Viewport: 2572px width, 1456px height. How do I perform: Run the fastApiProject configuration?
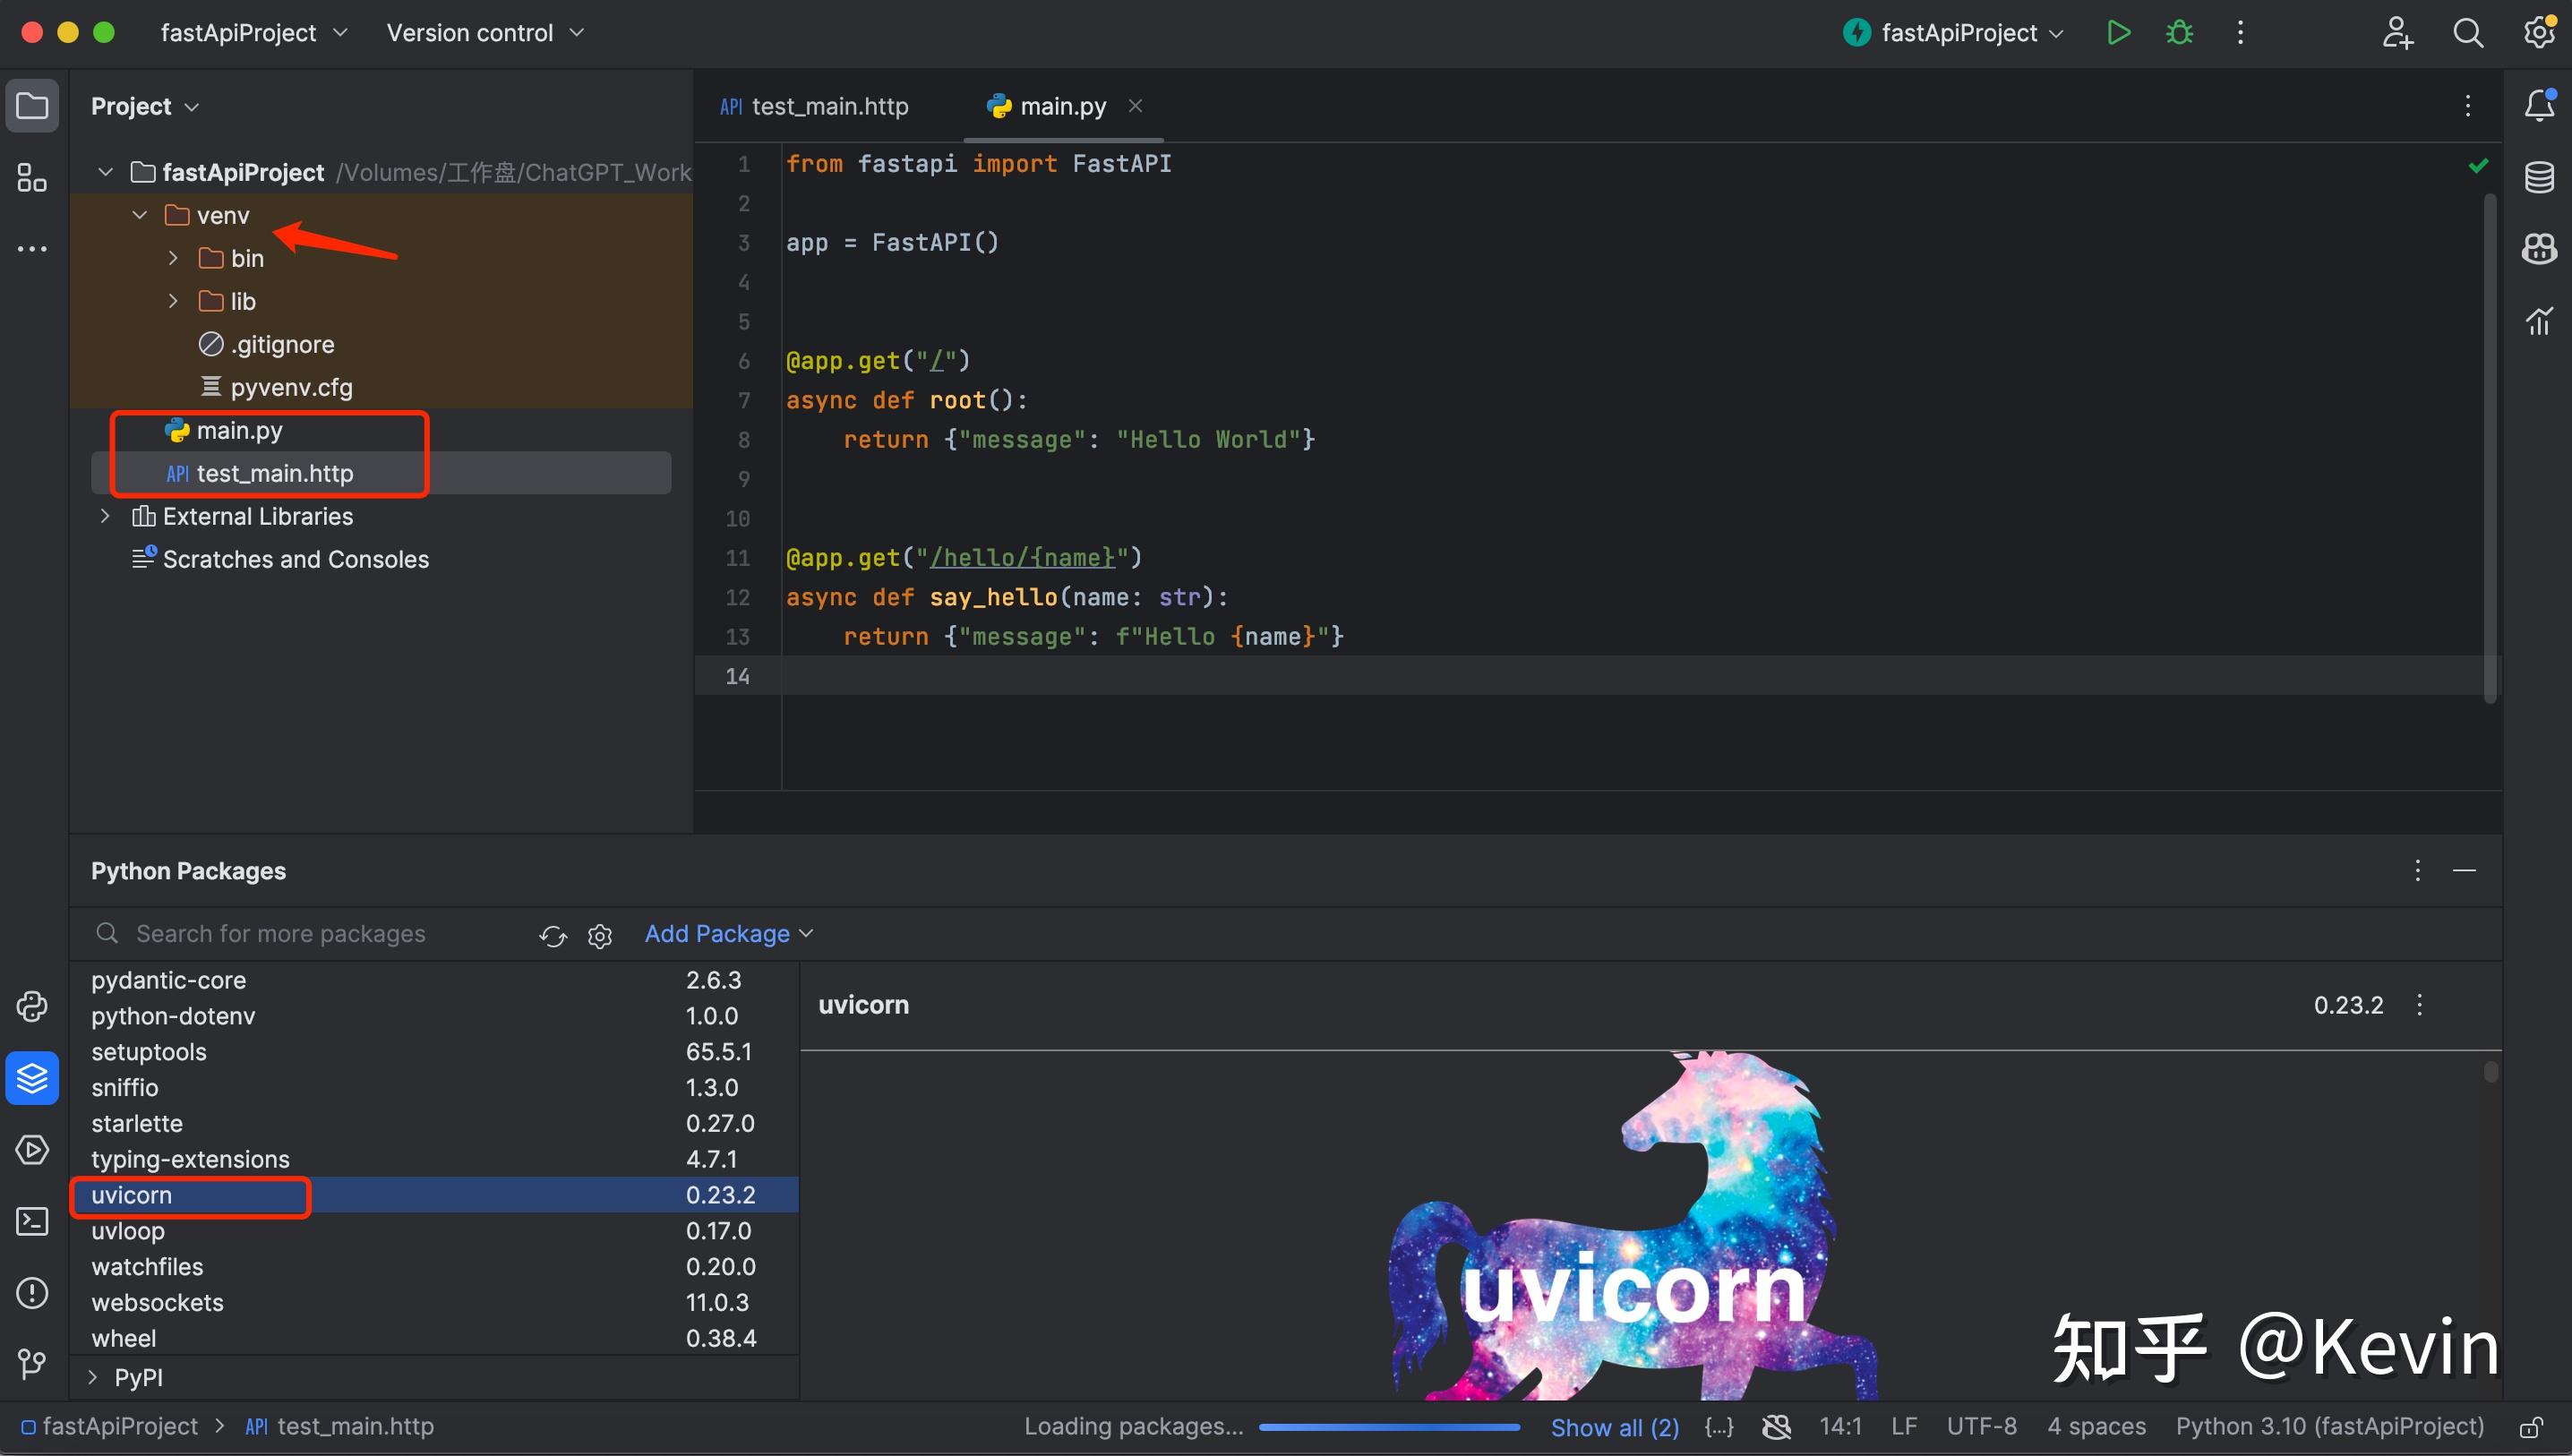[2119, 32]
